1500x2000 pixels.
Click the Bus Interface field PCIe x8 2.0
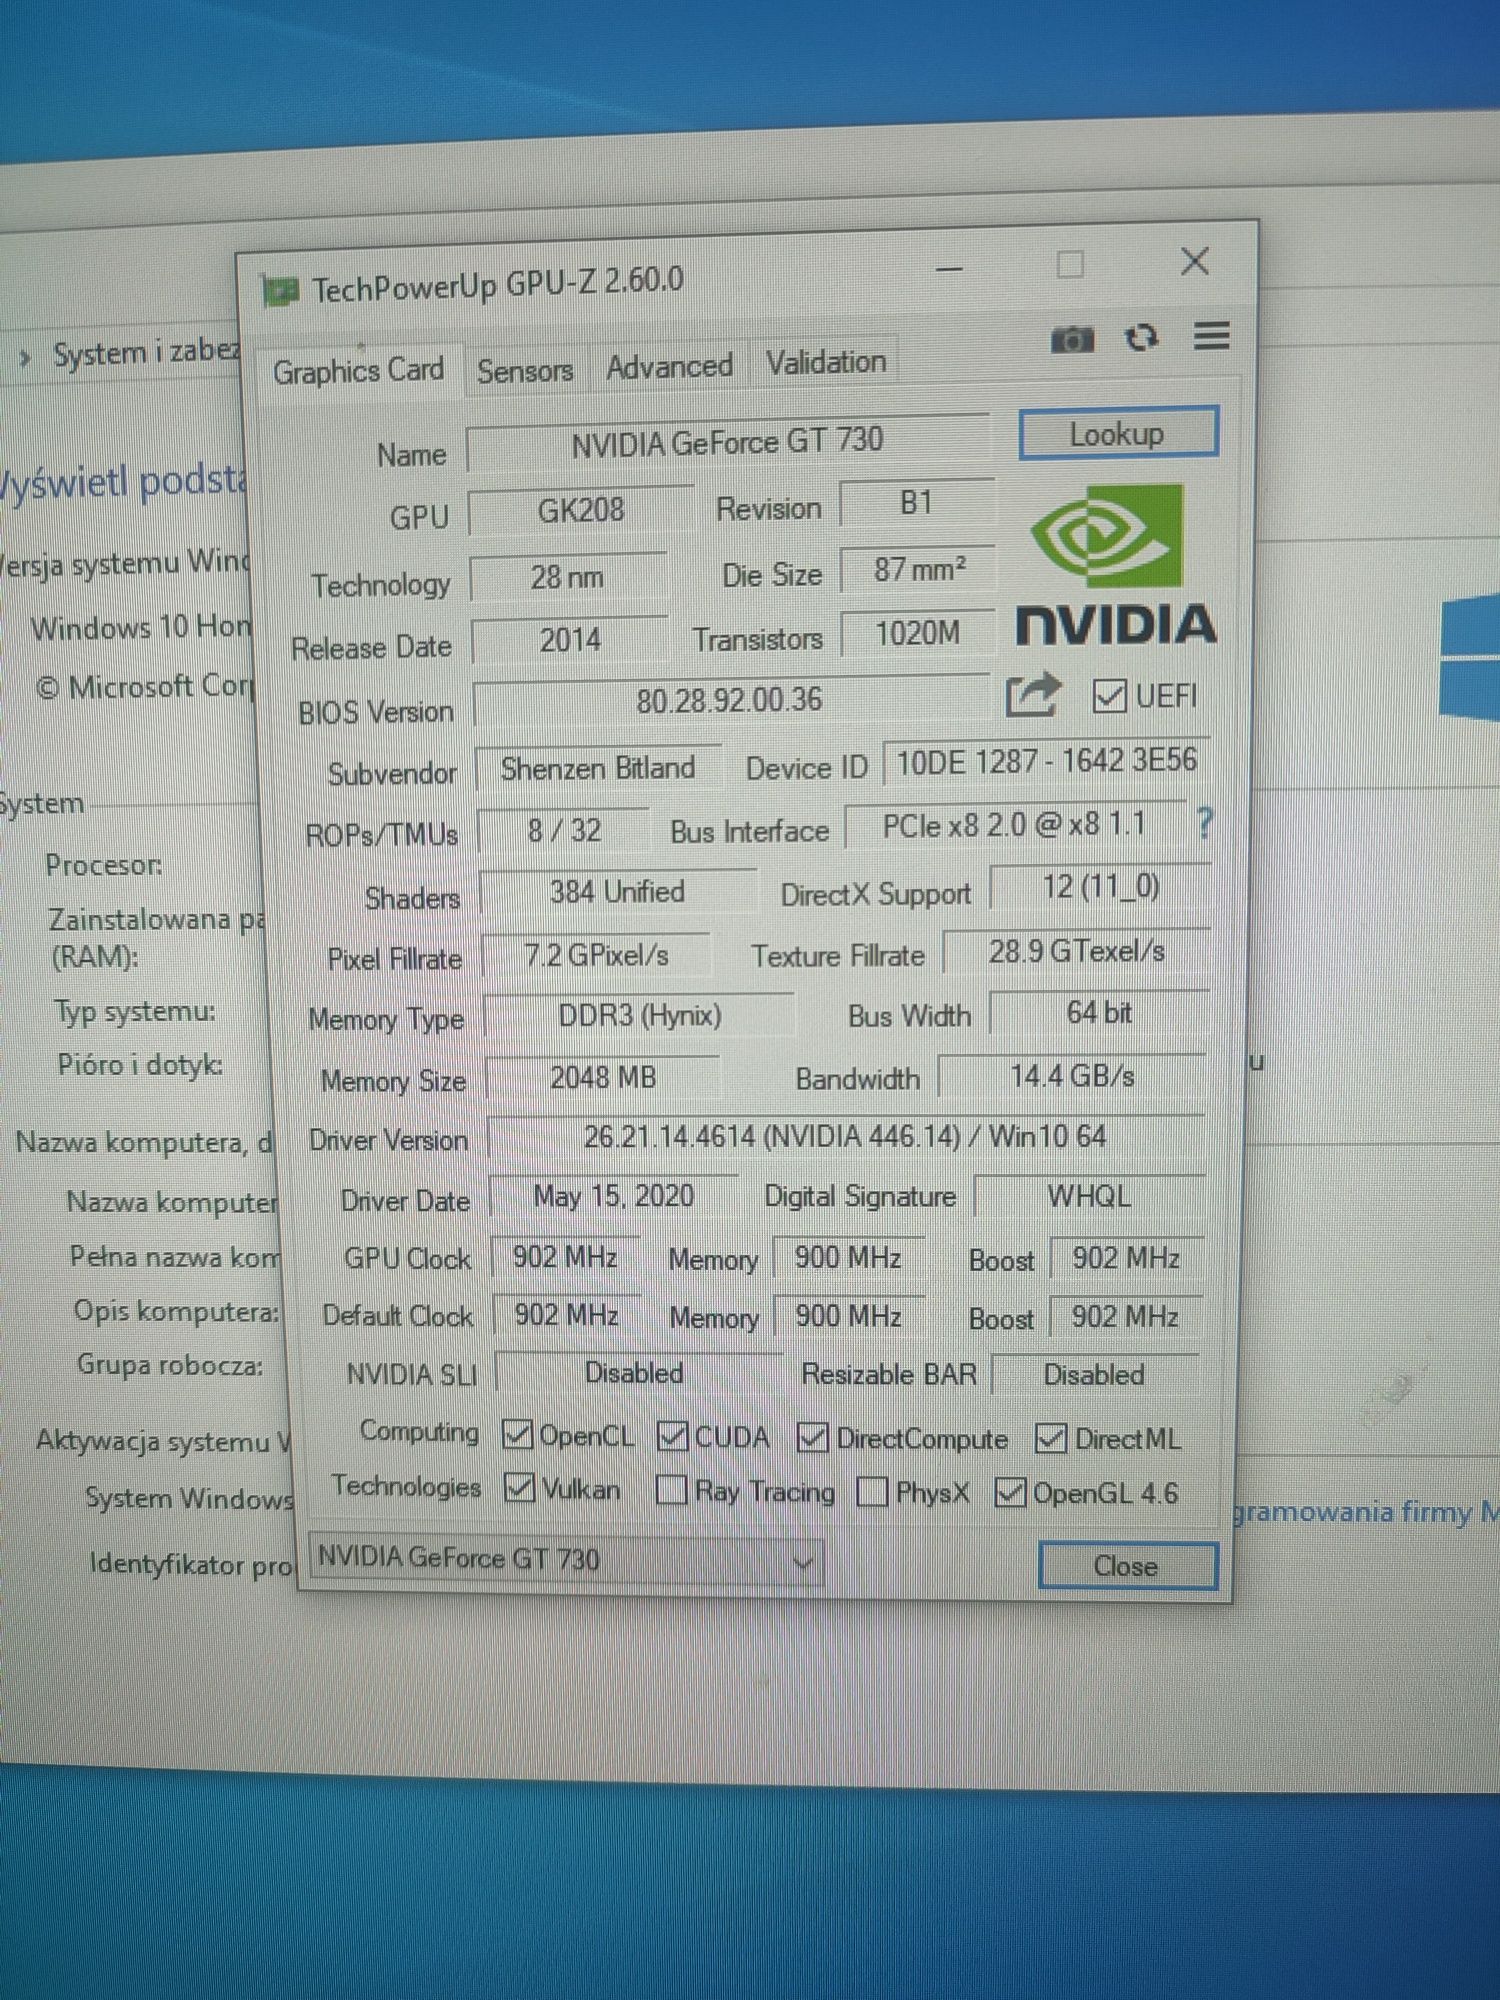tap(1014, 826)
